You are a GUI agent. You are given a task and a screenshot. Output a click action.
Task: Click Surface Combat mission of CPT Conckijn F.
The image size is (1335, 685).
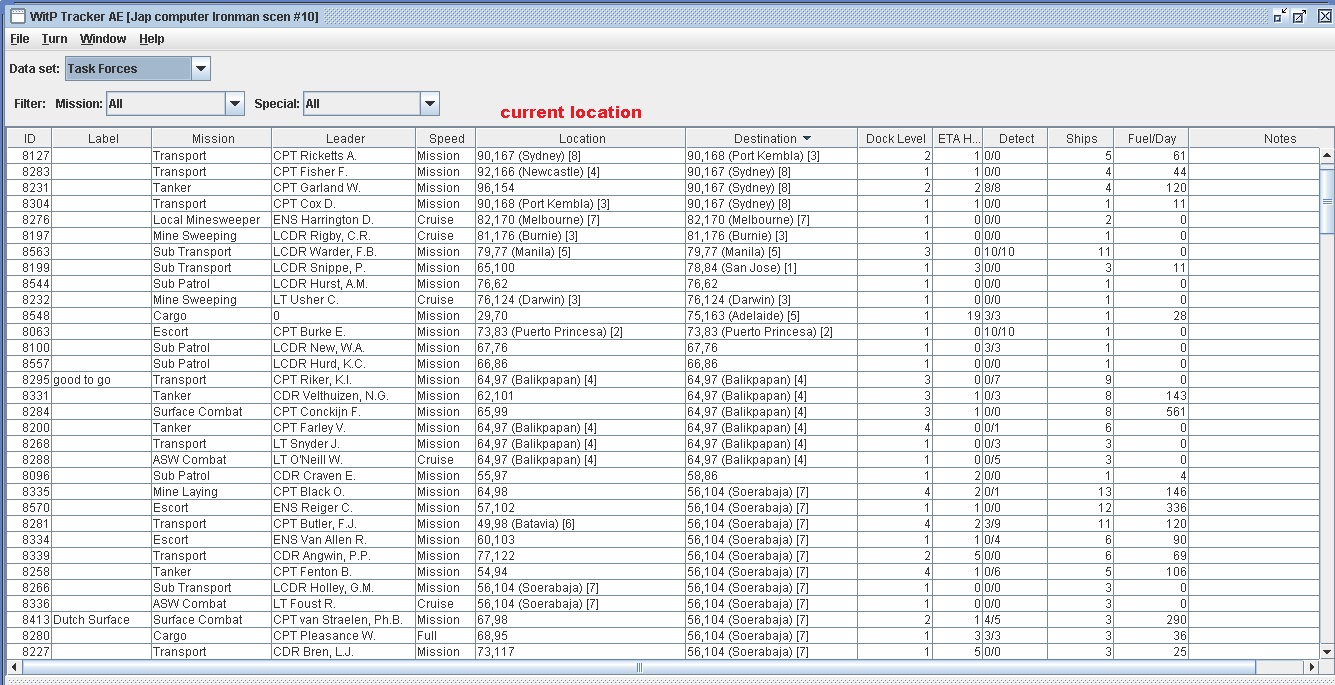click(211, 412)
